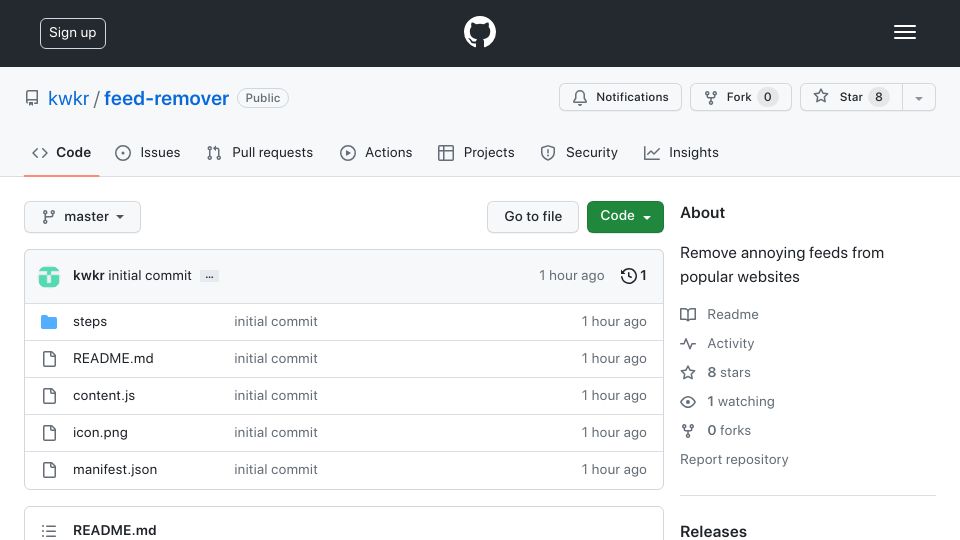Viewport: 960px width, 540px height.
Task: Click the icon.png file icon
Action: click(x=50, y=433)
